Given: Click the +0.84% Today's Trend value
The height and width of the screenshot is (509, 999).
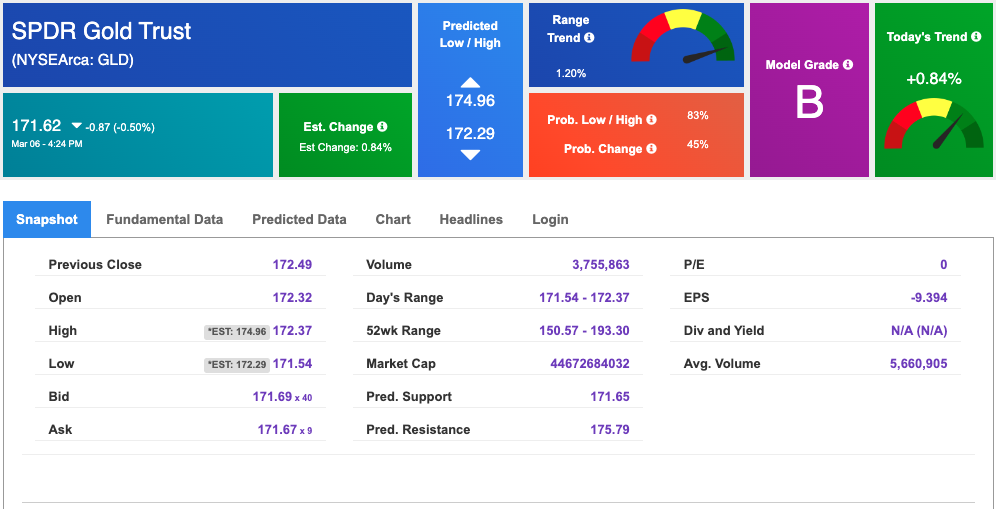Looking at the screenshot, I should pyautogui.click(x=933, y=79).
